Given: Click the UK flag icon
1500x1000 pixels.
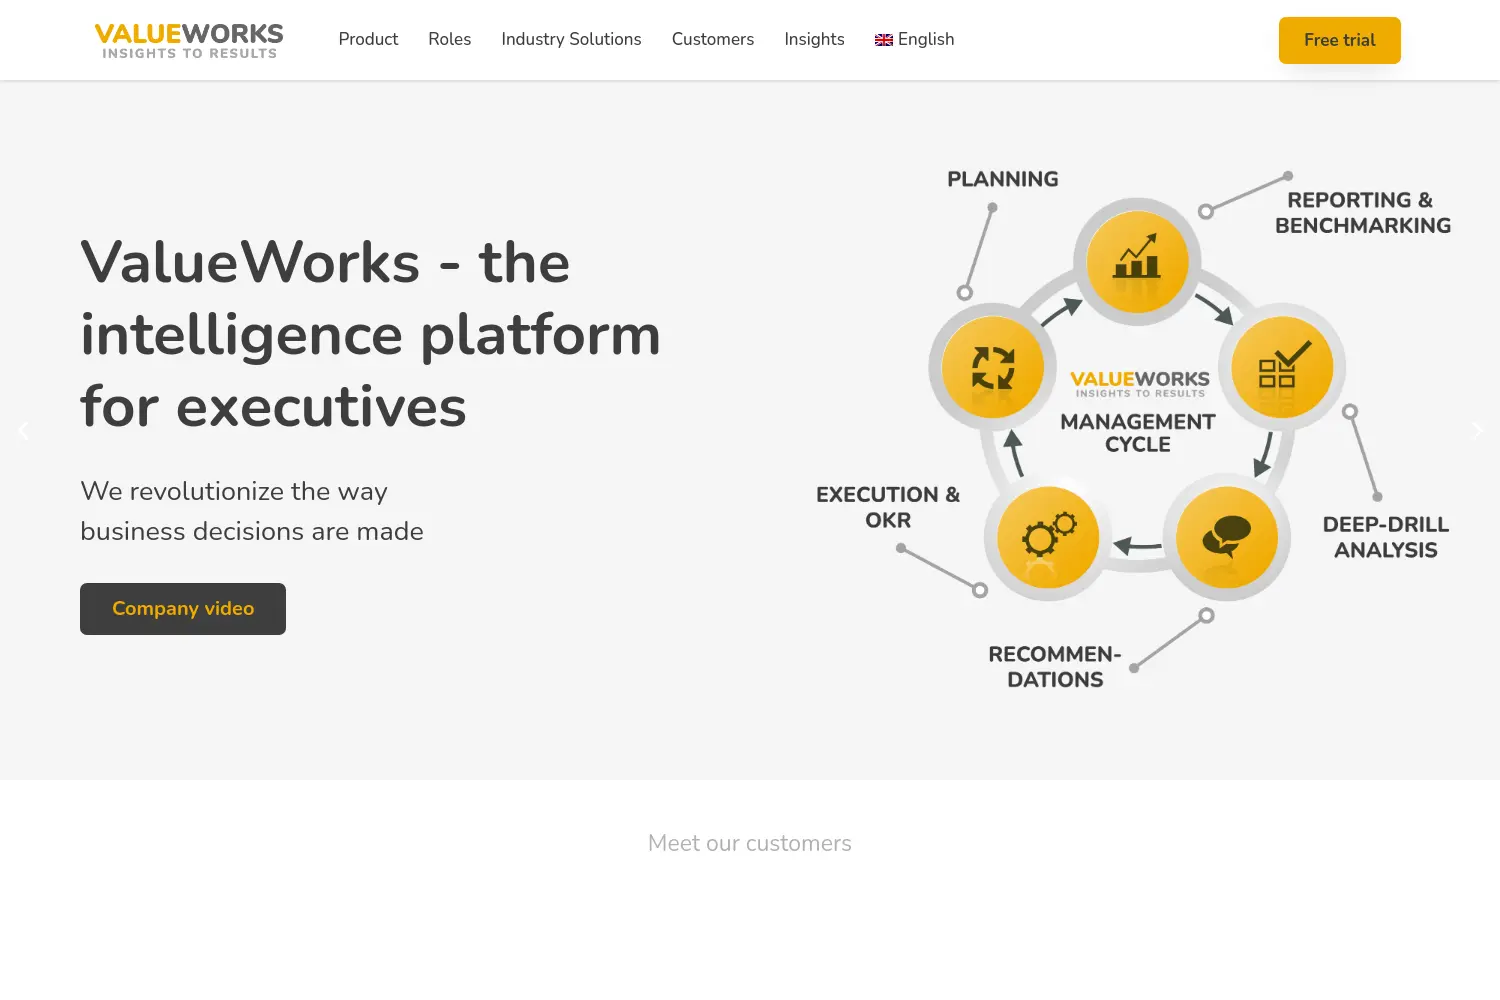Looking at the screenshot, I should 884,40.
